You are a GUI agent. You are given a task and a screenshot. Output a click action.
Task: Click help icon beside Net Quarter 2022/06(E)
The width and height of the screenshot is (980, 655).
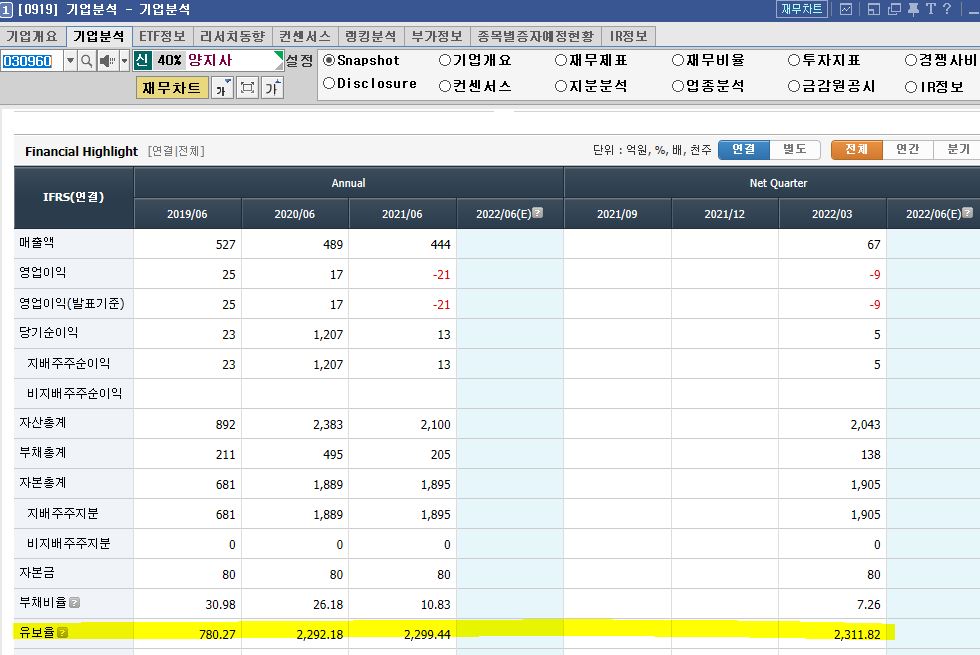[968, 212]
